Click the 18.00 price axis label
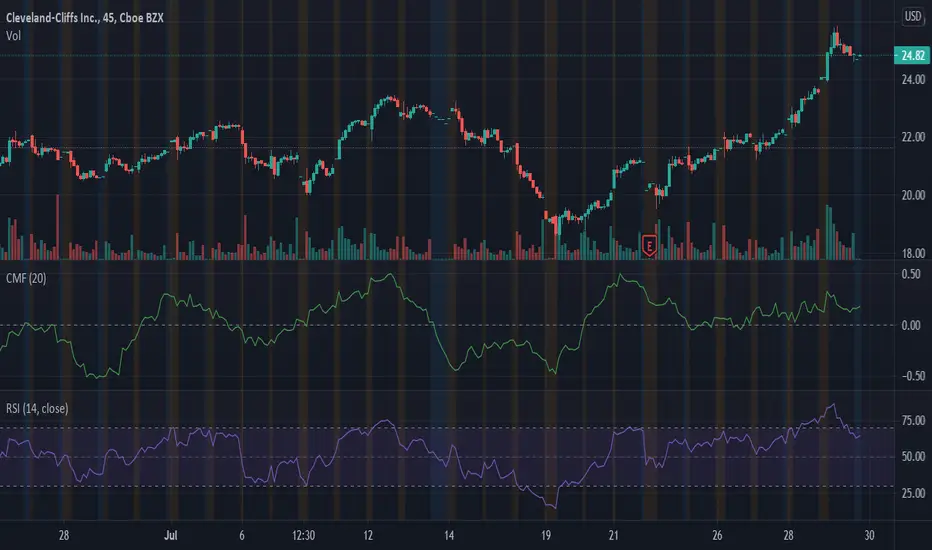Screen dimensions: 932x550 click(913, 253)
